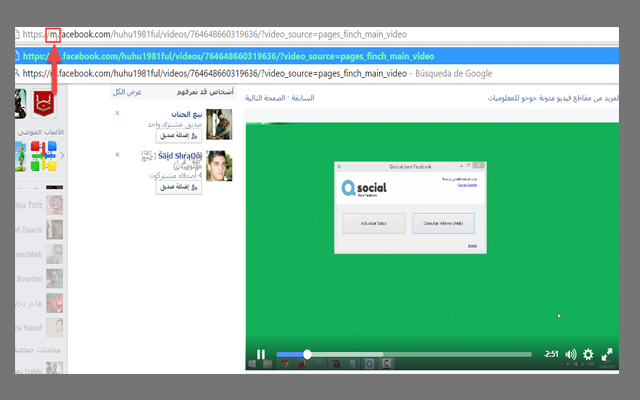The width and height of the screenshot is (640, 400).
Task: Mute the video volume speaker icon
Action: 571,354
